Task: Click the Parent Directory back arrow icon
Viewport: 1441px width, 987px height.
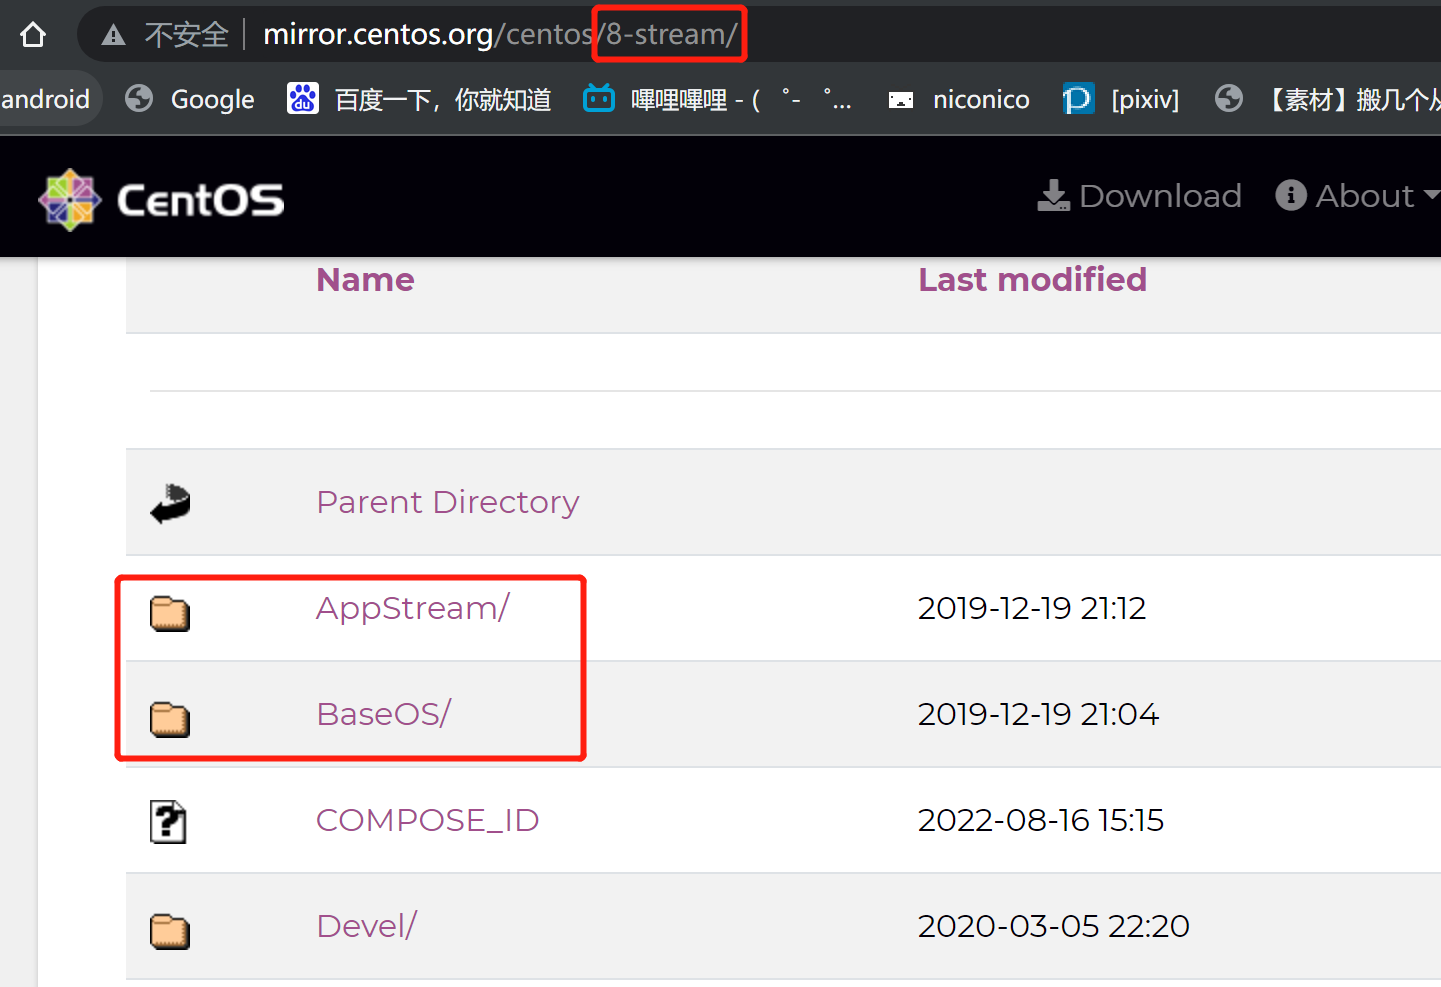Action: (170, 503)
